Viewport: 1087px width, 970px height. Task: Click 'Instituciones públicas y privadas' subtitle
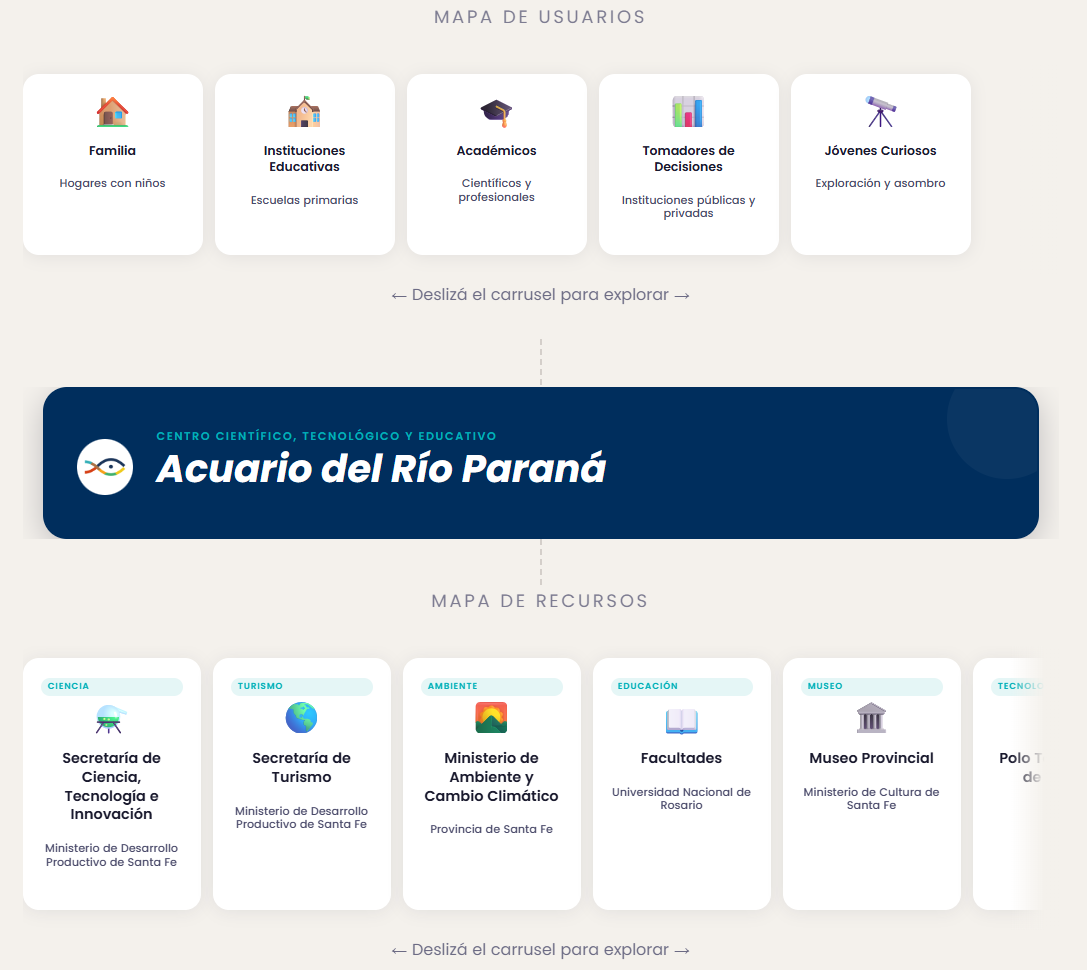point(688,207)
